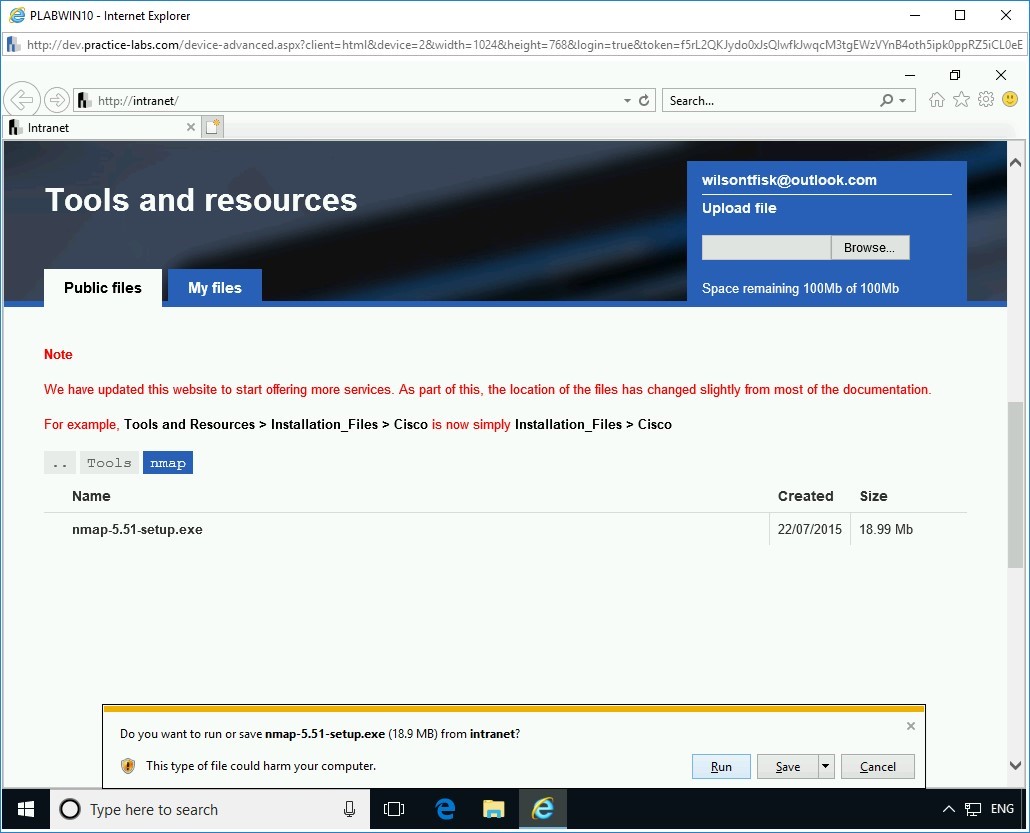The image size is (1030, 833).
Task: Click the forward navigation arrow
Action: pyautogui.click(x=57, y=99)
